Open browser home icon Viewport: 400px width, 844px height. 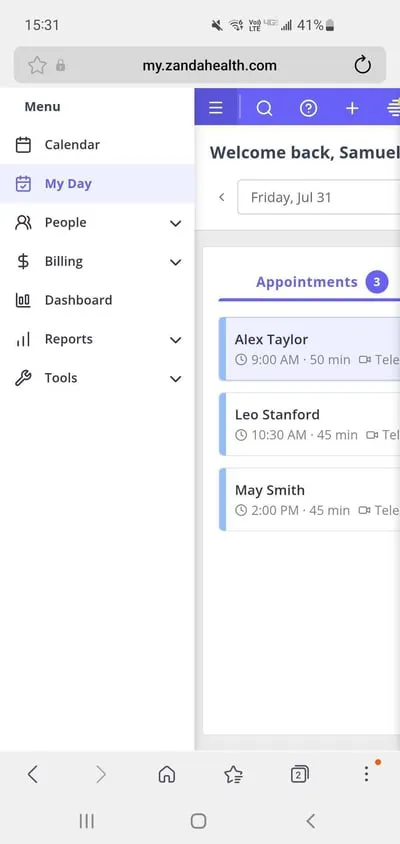[x=167, y=775]
